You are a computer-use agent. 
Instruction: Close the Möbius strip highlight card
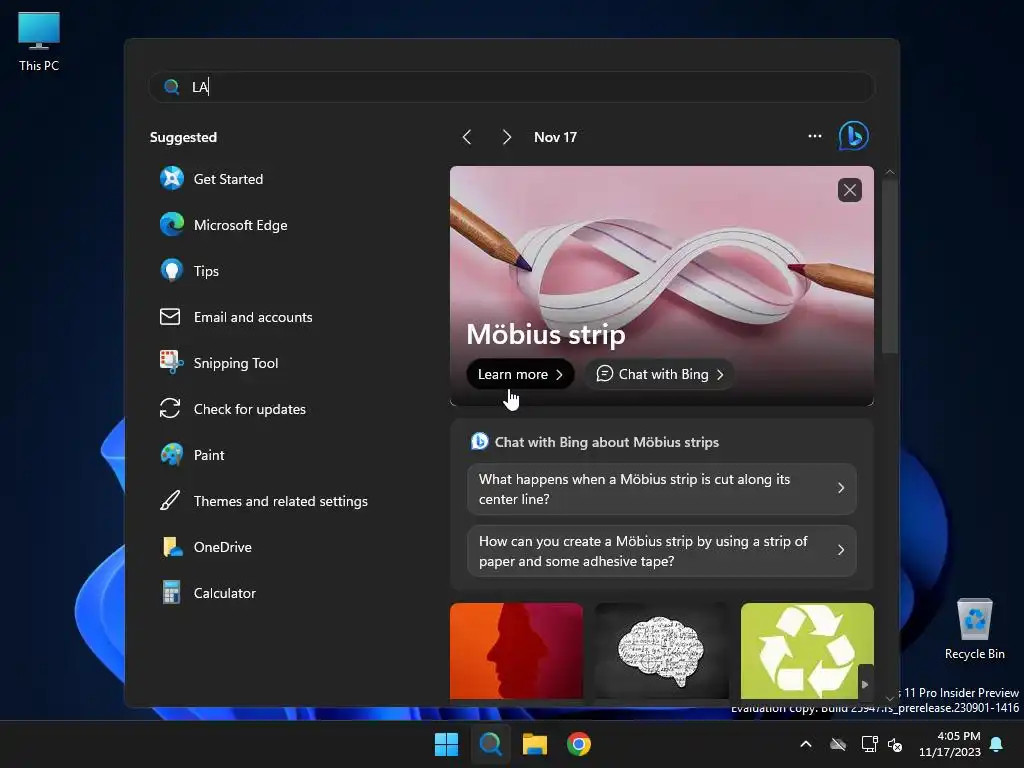(850, 190)
